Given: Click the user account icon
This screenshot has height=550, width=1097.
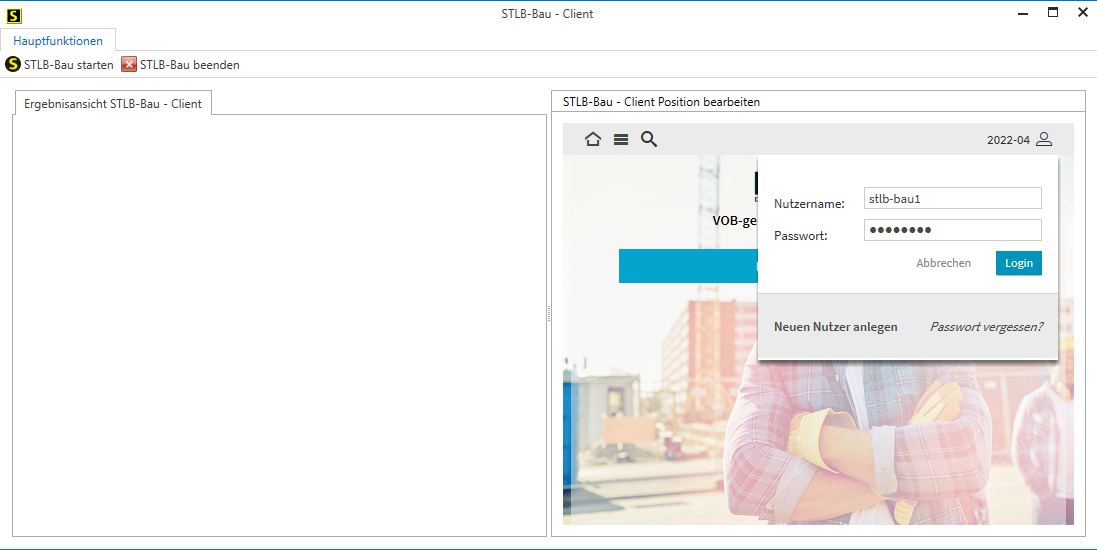Looking at the screenshot, I should click(1044, 140).
